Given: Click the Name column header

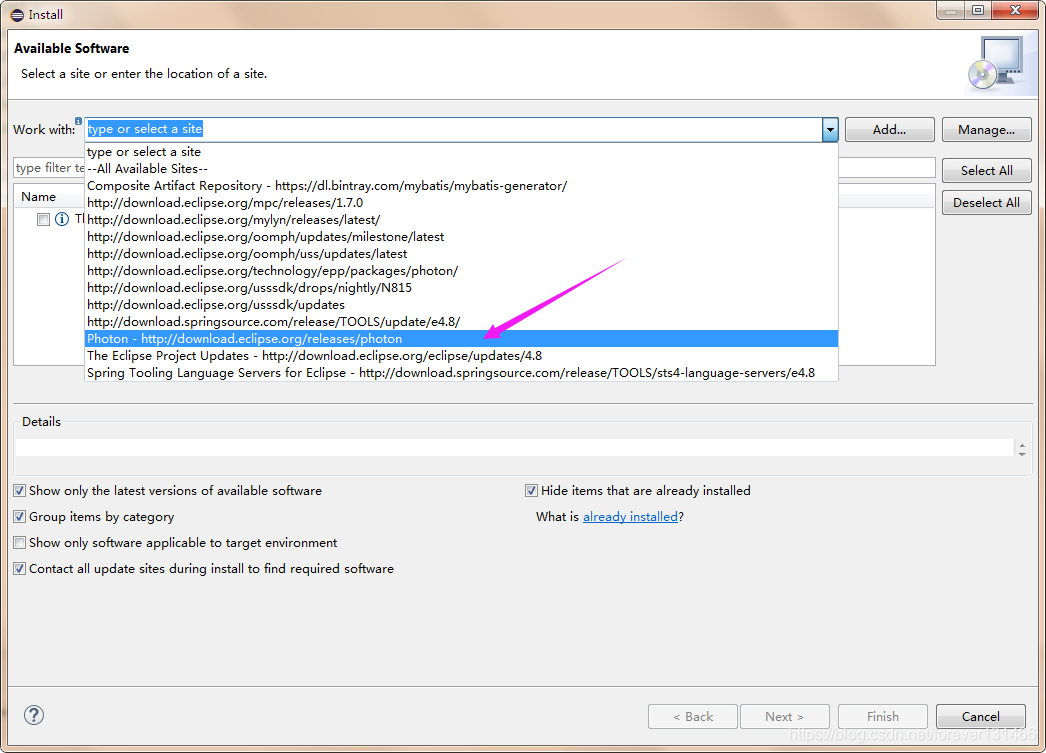Looking at the screenshot, I should [39, 197].
